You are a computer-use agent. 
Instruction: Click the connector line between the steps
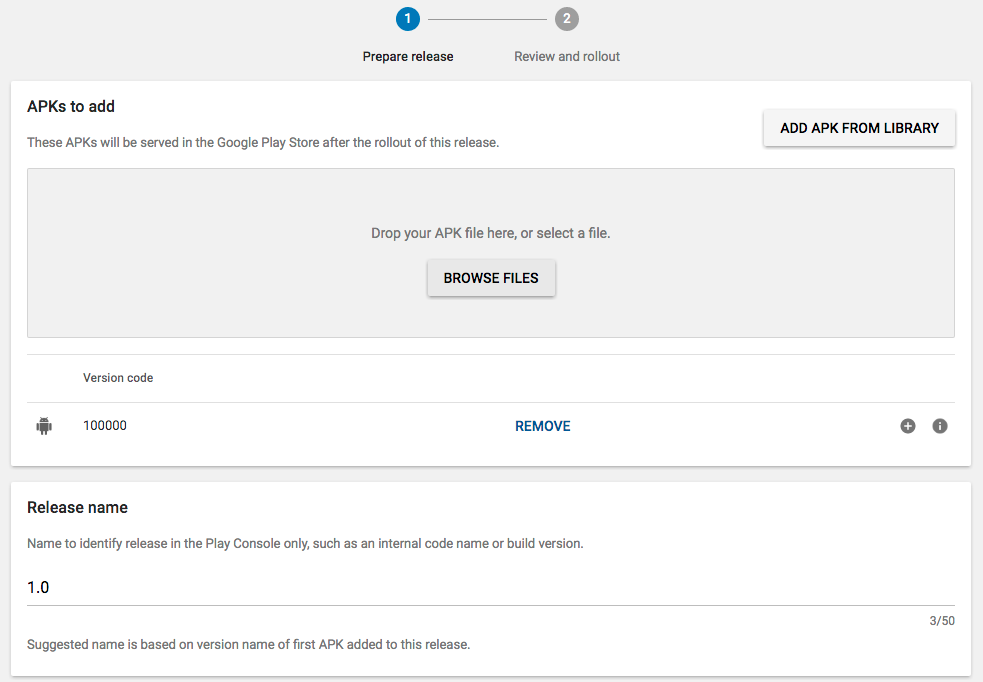point(487,19)
